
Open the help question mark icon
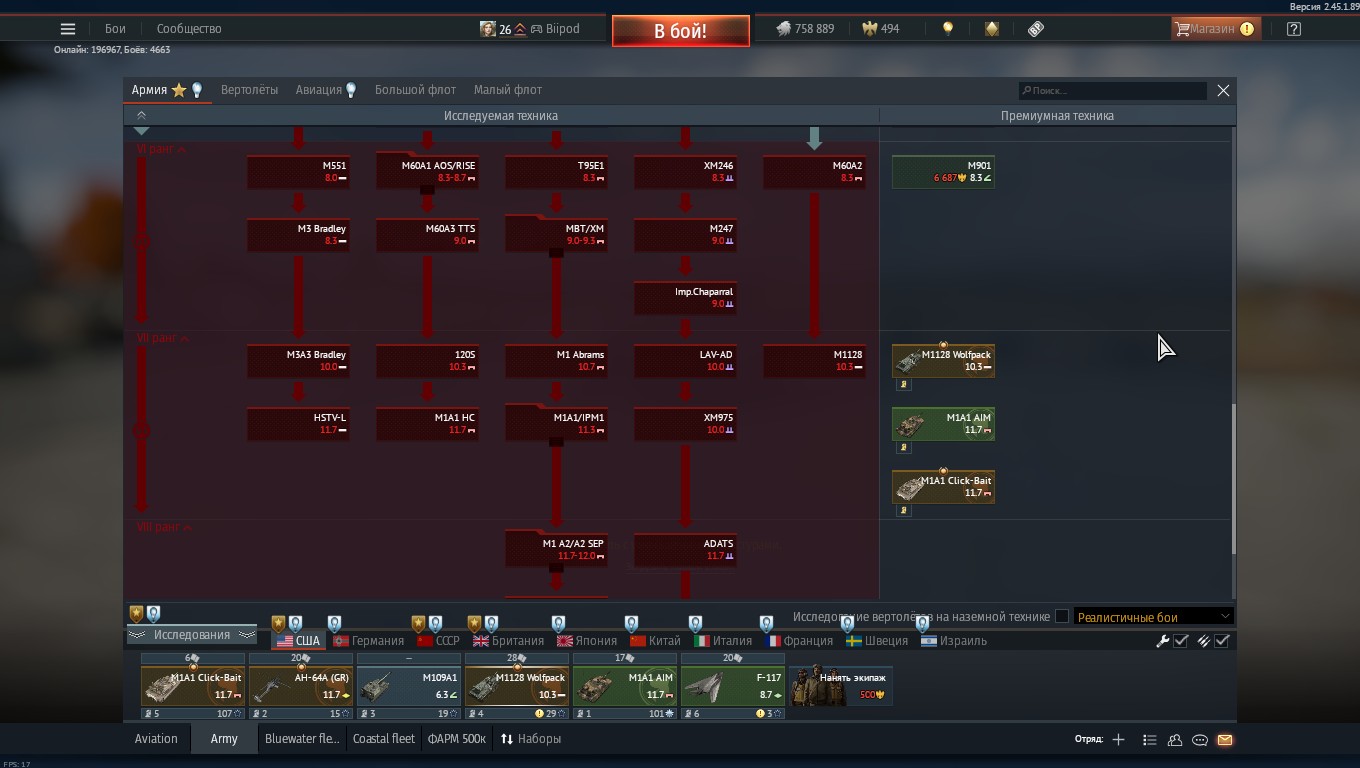pos(1294,29)
